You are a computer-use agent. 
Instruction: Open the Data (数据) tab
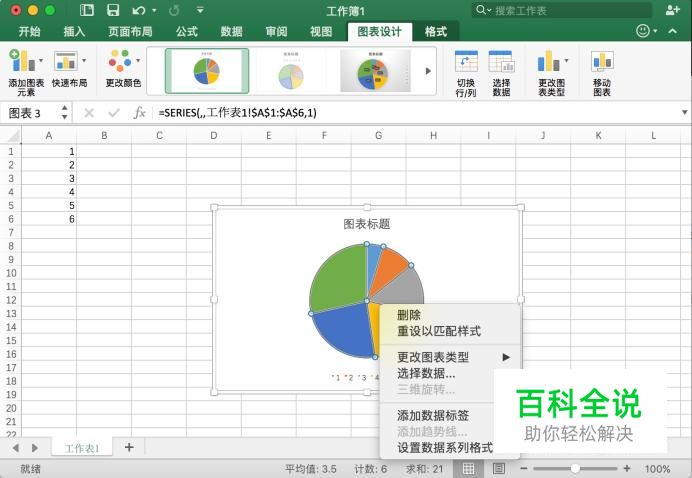pos(232,31)
